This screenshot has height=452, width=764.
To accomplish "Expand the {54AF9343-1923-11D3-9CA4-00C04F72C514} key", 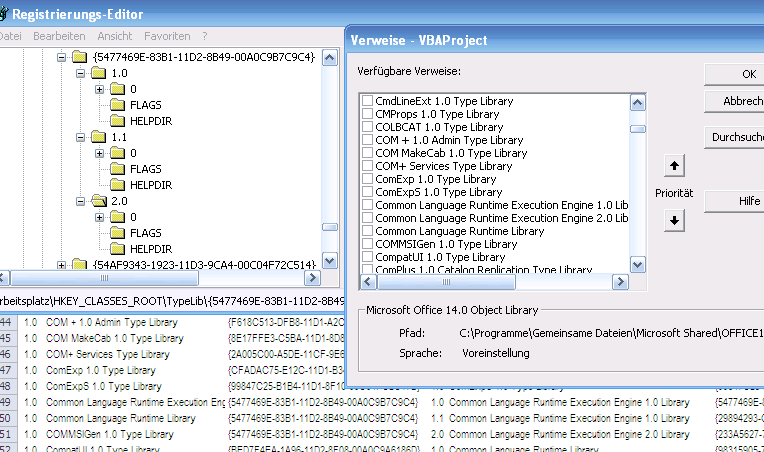I will point(61,265).
